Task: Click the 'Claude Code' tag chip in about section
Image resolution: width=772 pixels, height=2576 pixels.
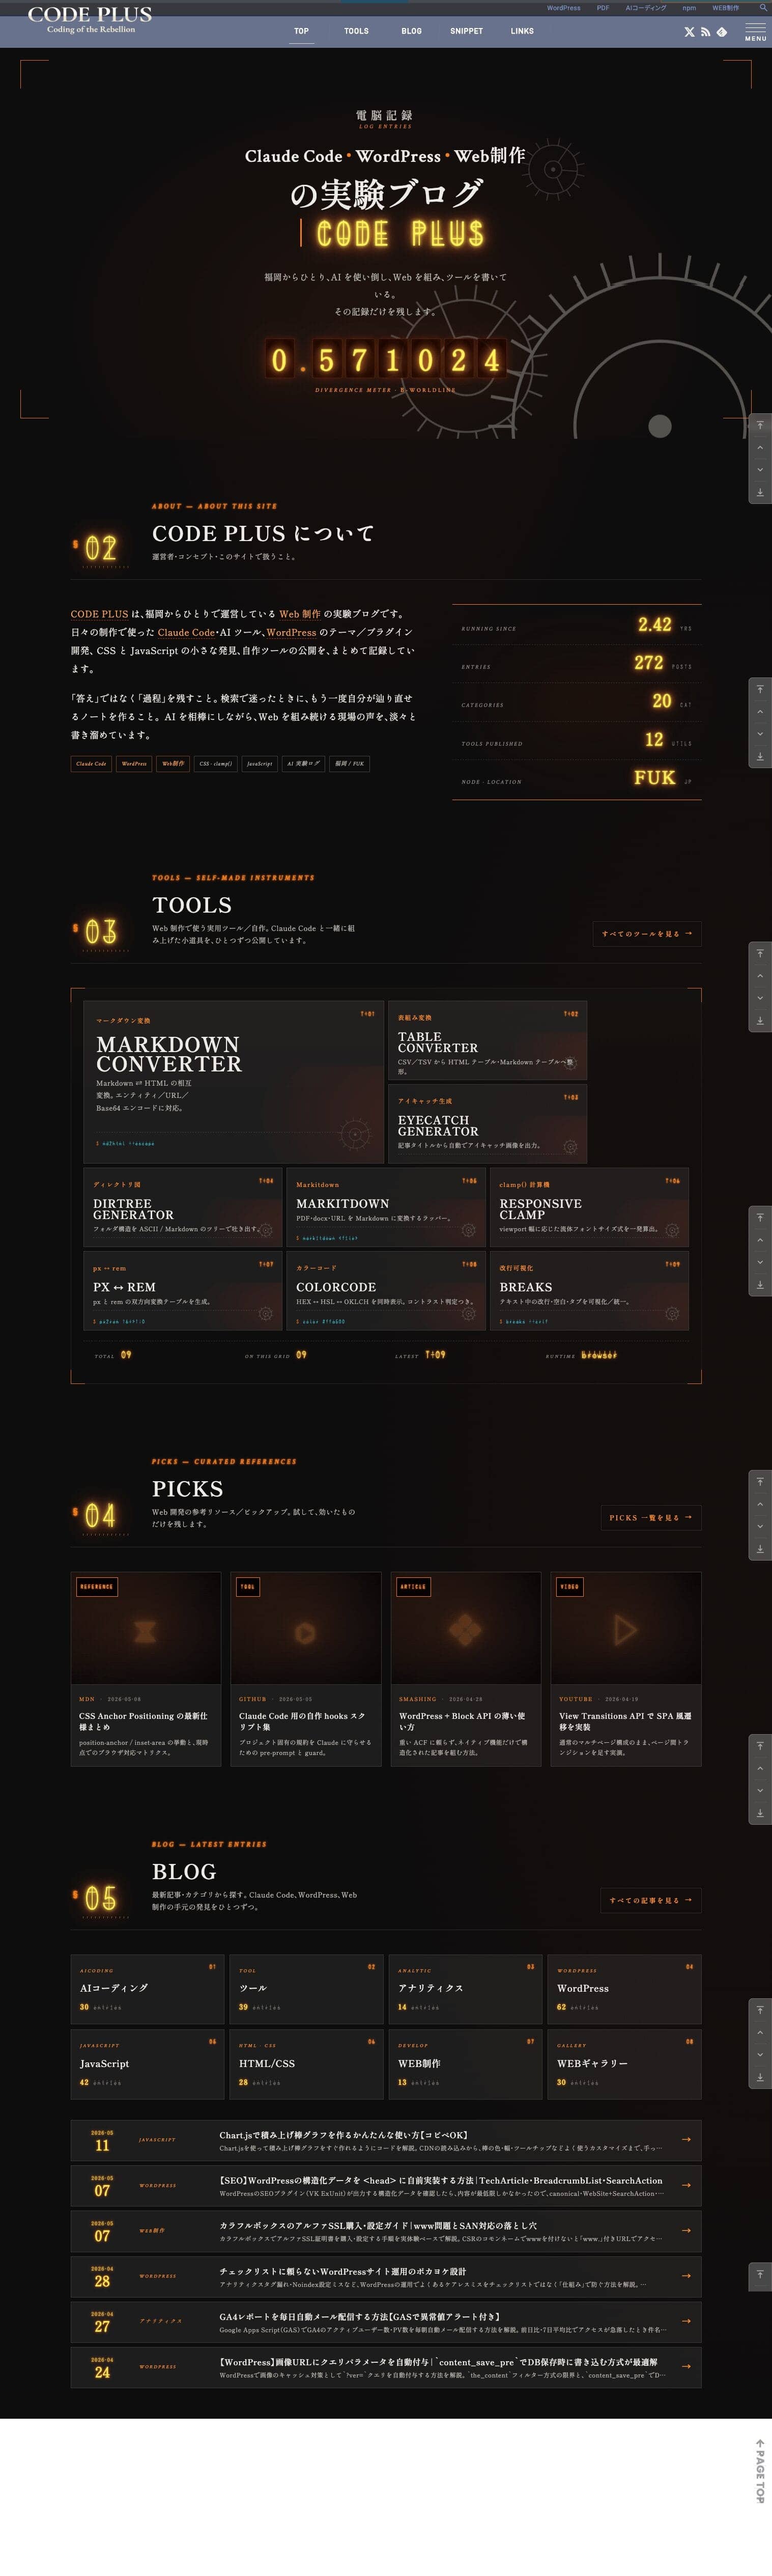Action: (91, 763)
